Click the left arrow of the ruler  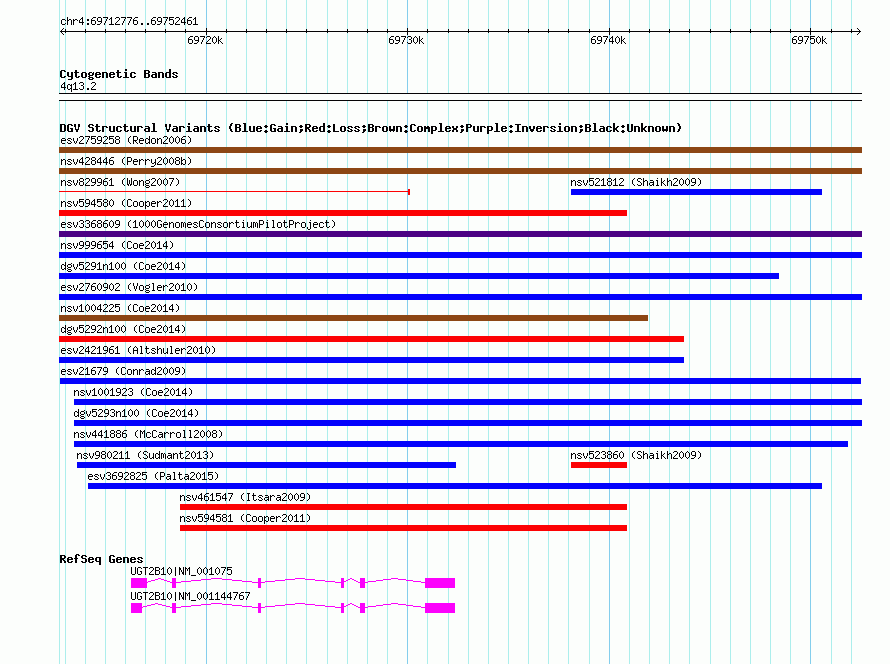click(x=63, y=31)
